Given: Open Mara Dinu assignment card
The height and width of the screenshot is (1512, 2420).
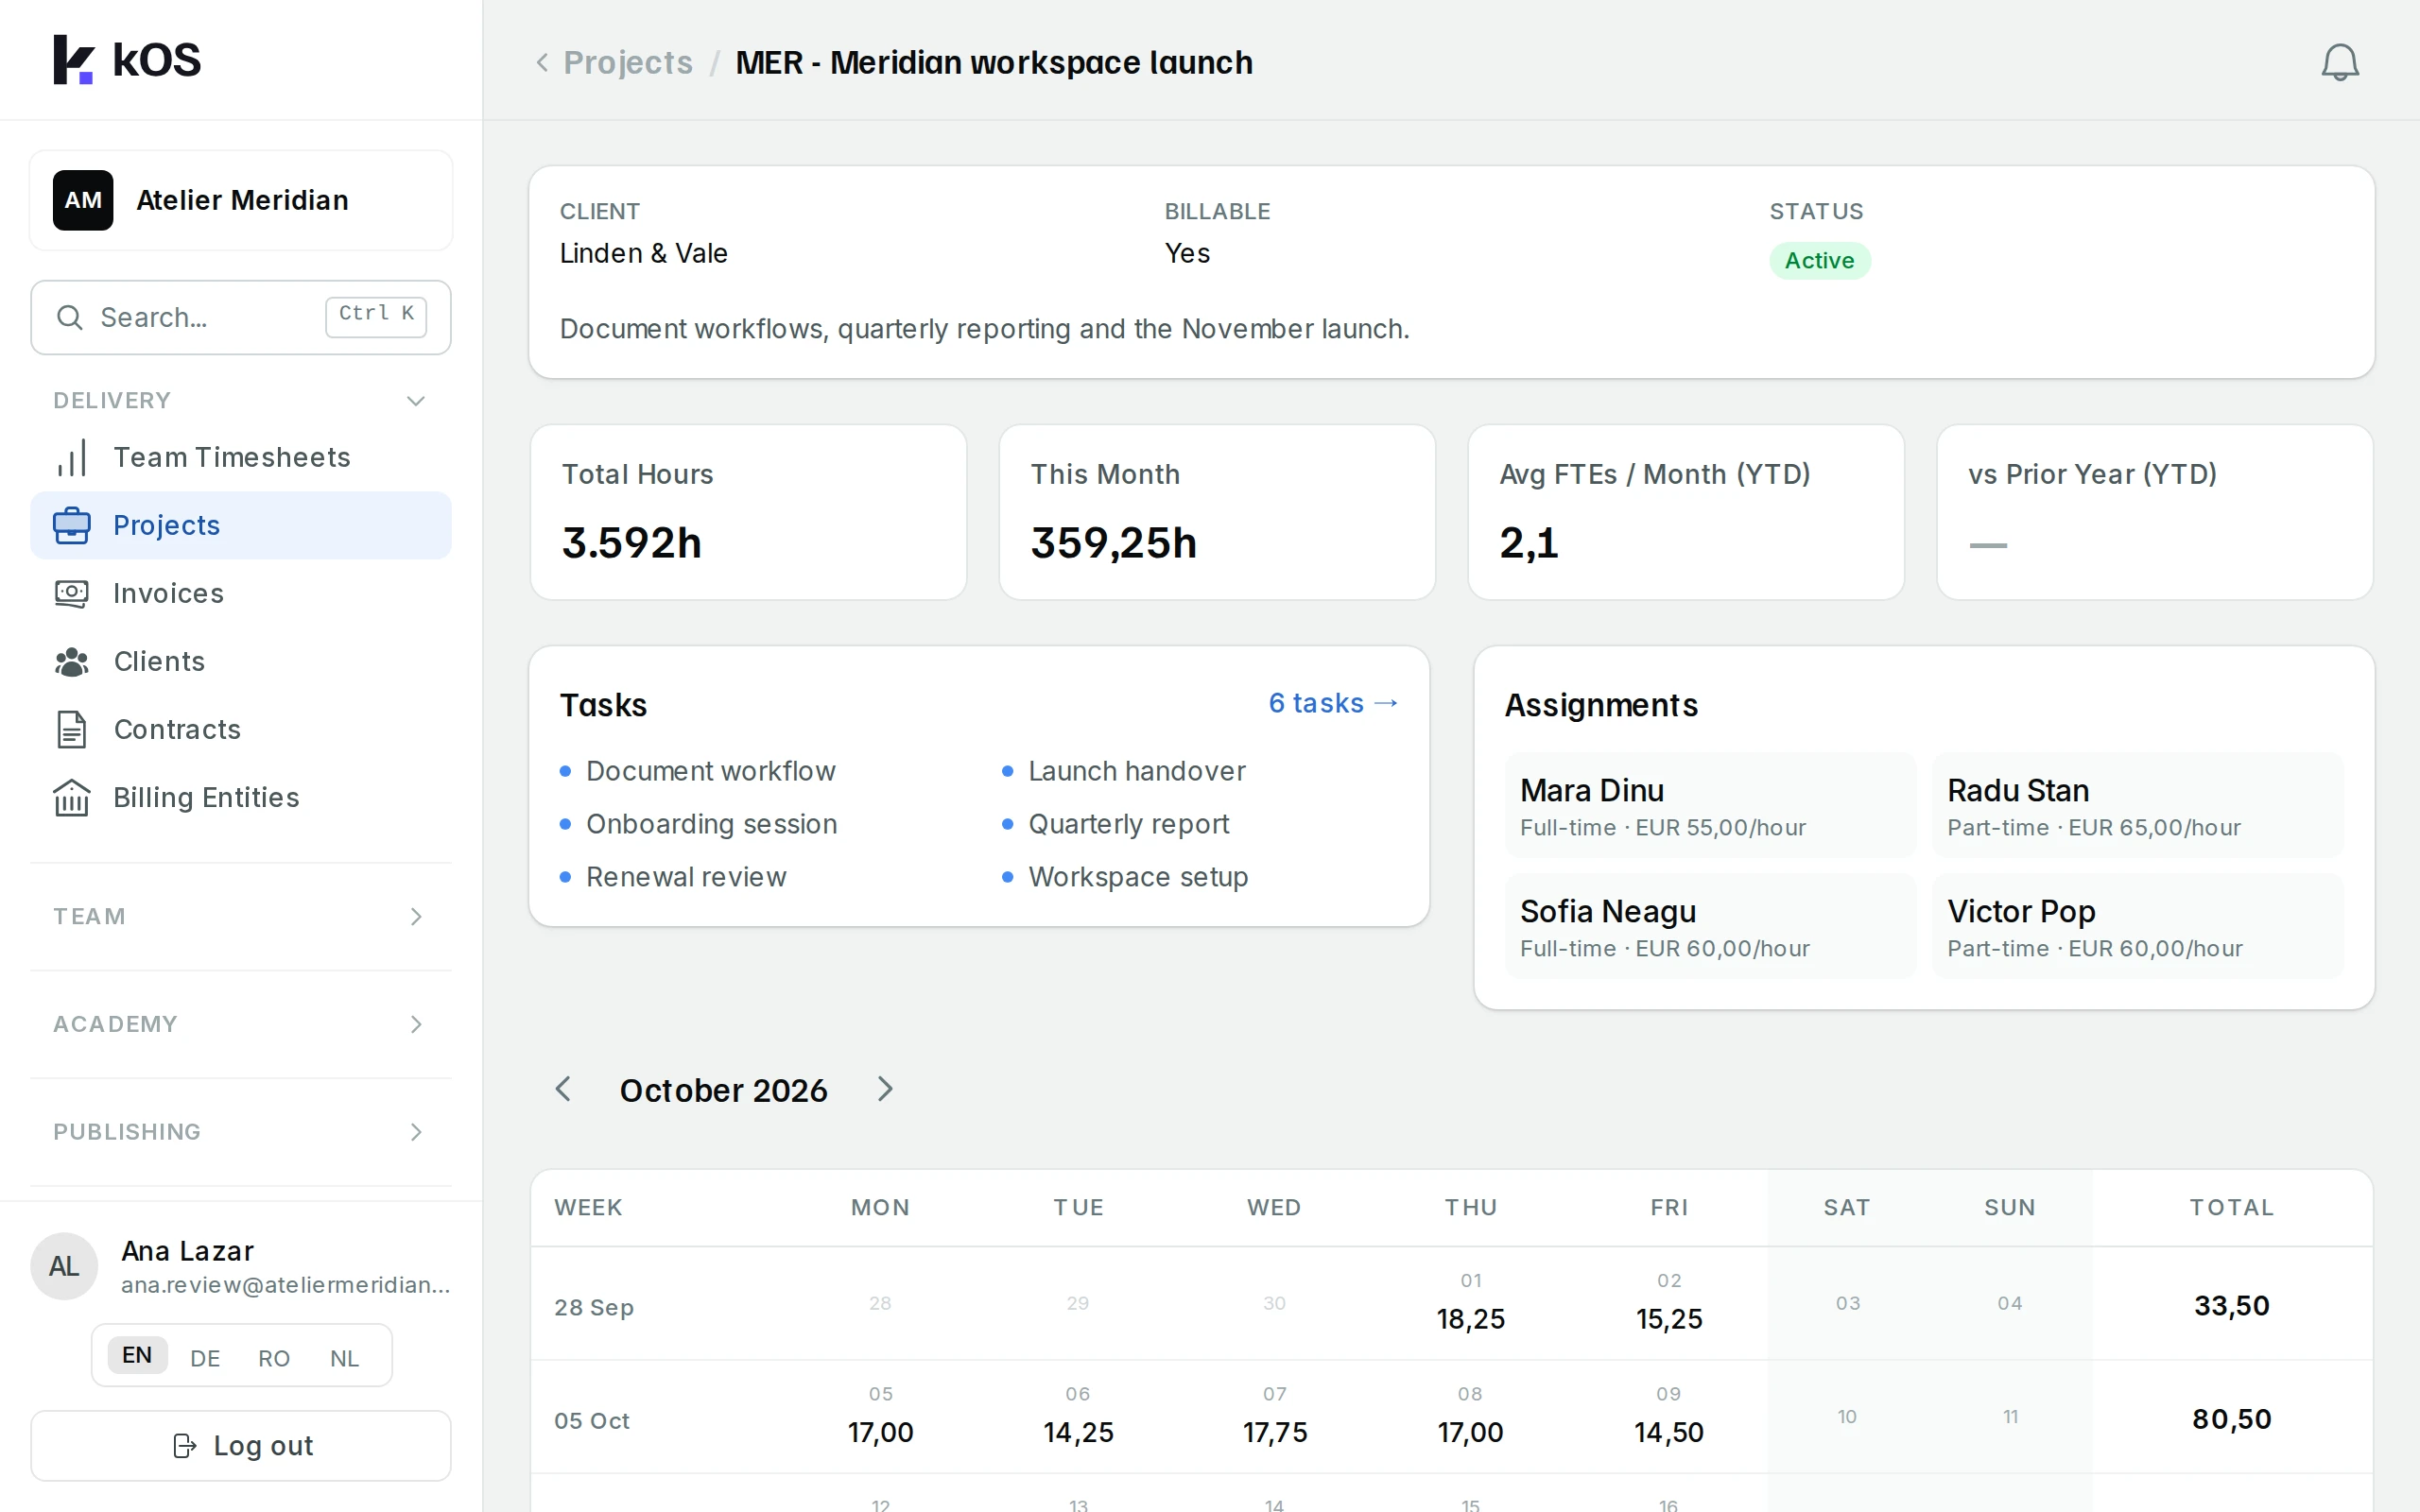Looking at the screenshot, I should (x=1710, y=805).
